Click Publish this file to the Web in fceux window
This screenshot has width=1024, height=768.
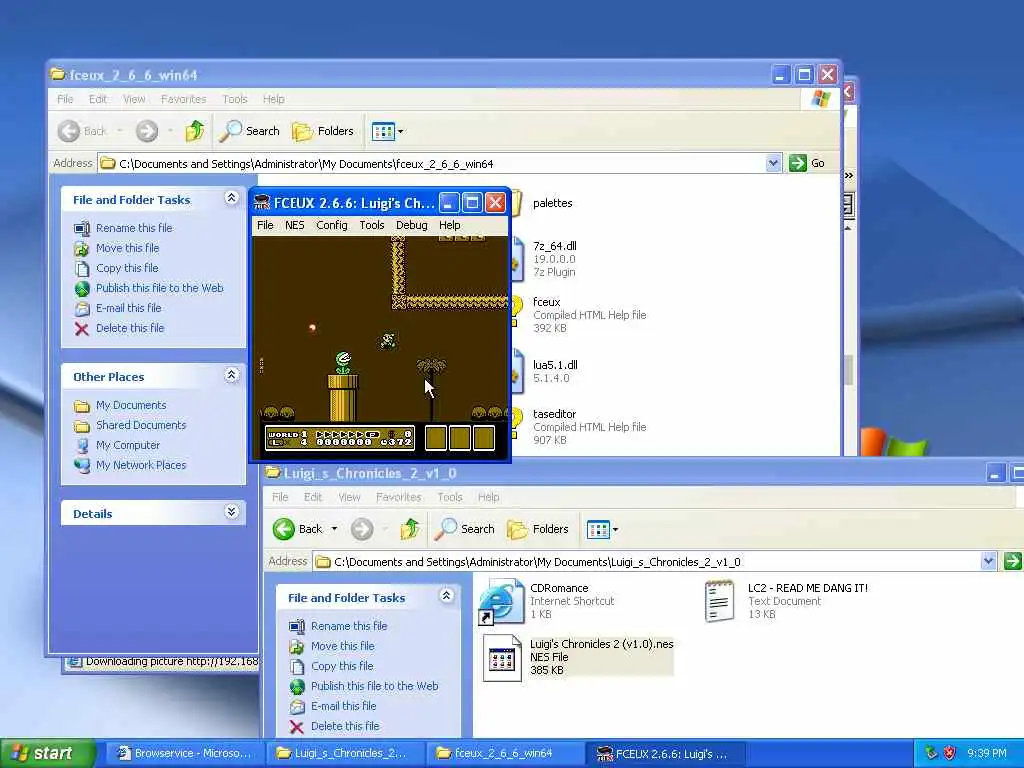159,288
